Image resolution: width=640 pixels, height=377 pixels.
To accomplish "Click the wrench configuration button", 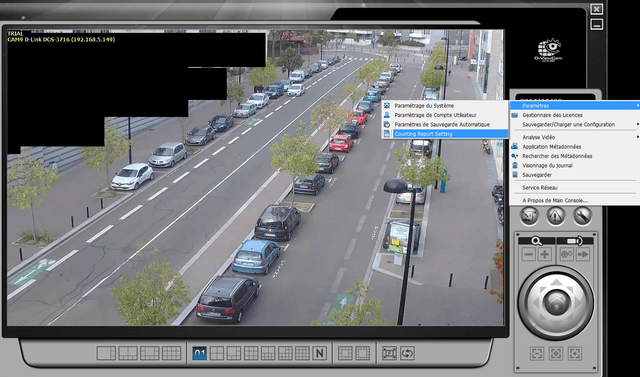I will (582, 216).
